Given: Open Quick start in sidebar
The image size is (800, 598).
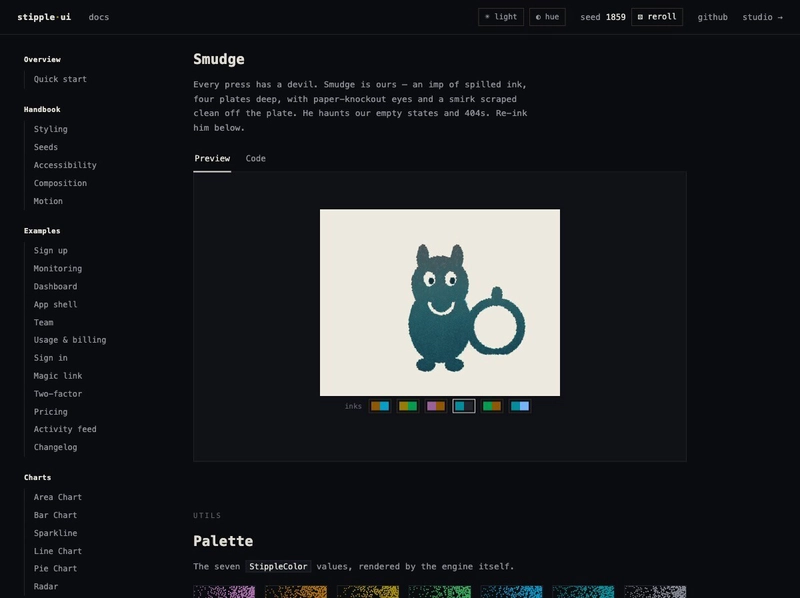Looking at the screenshot, I should (x=60, y=79).
